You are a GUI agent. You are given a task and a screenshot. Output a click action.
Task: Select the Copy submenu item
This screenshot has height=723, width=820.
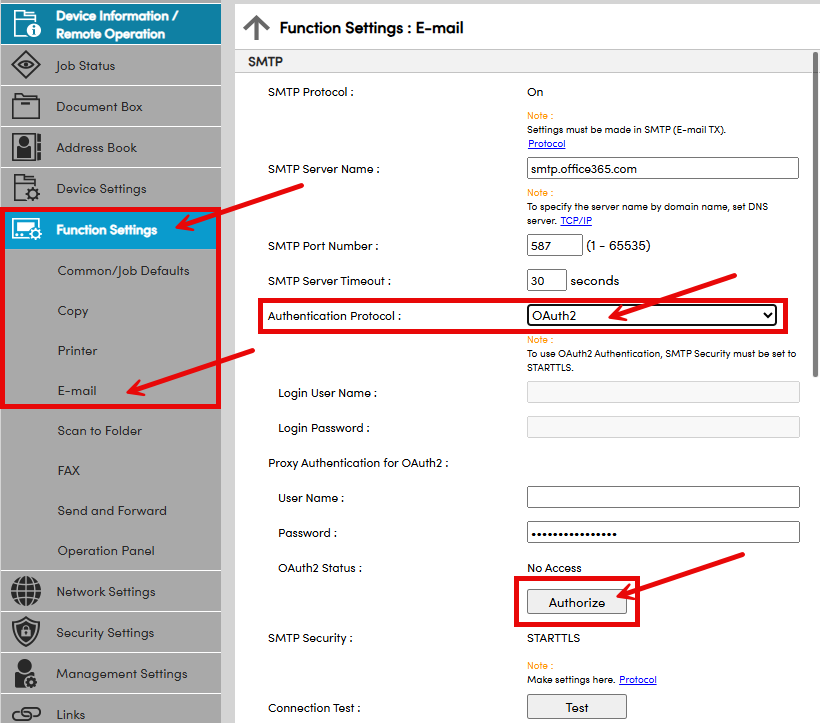pos(73,311)
